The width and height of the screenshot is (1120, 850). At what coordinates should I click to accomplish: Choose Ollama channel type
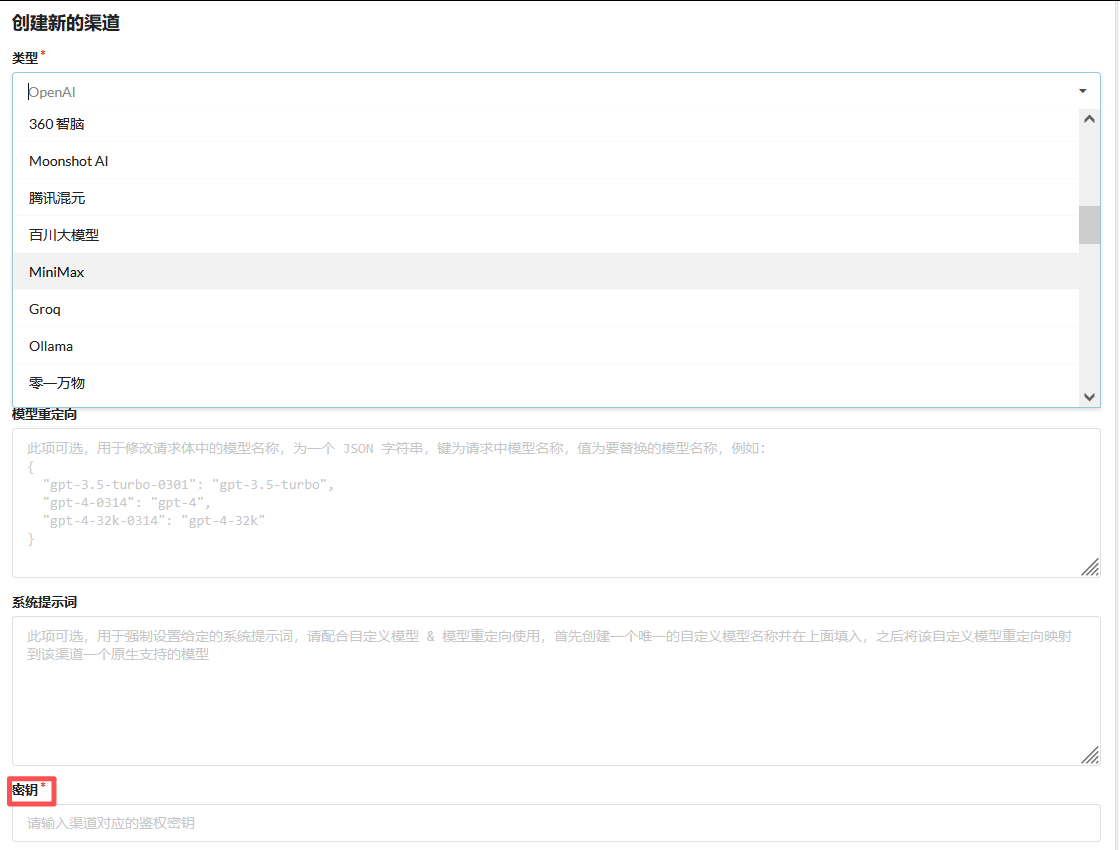pos(546,346)
